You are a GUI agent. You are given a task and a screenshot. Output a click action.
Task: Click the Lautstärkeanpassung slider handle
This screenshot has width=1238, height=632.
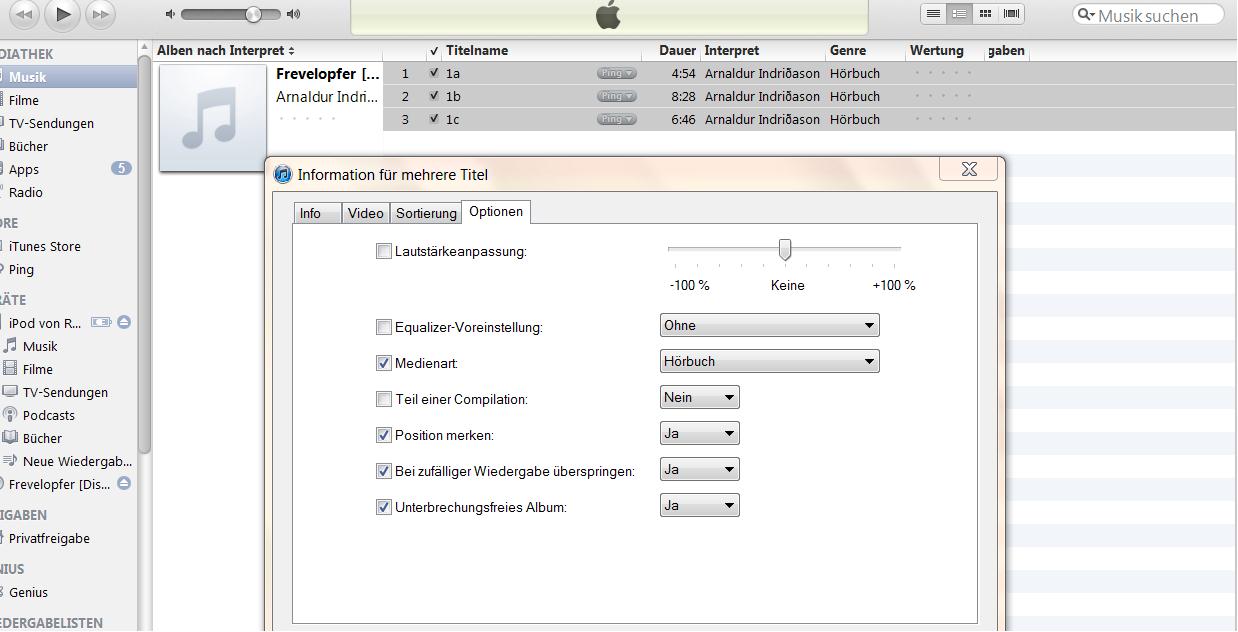pyautogui.click(x=785, y=249)
